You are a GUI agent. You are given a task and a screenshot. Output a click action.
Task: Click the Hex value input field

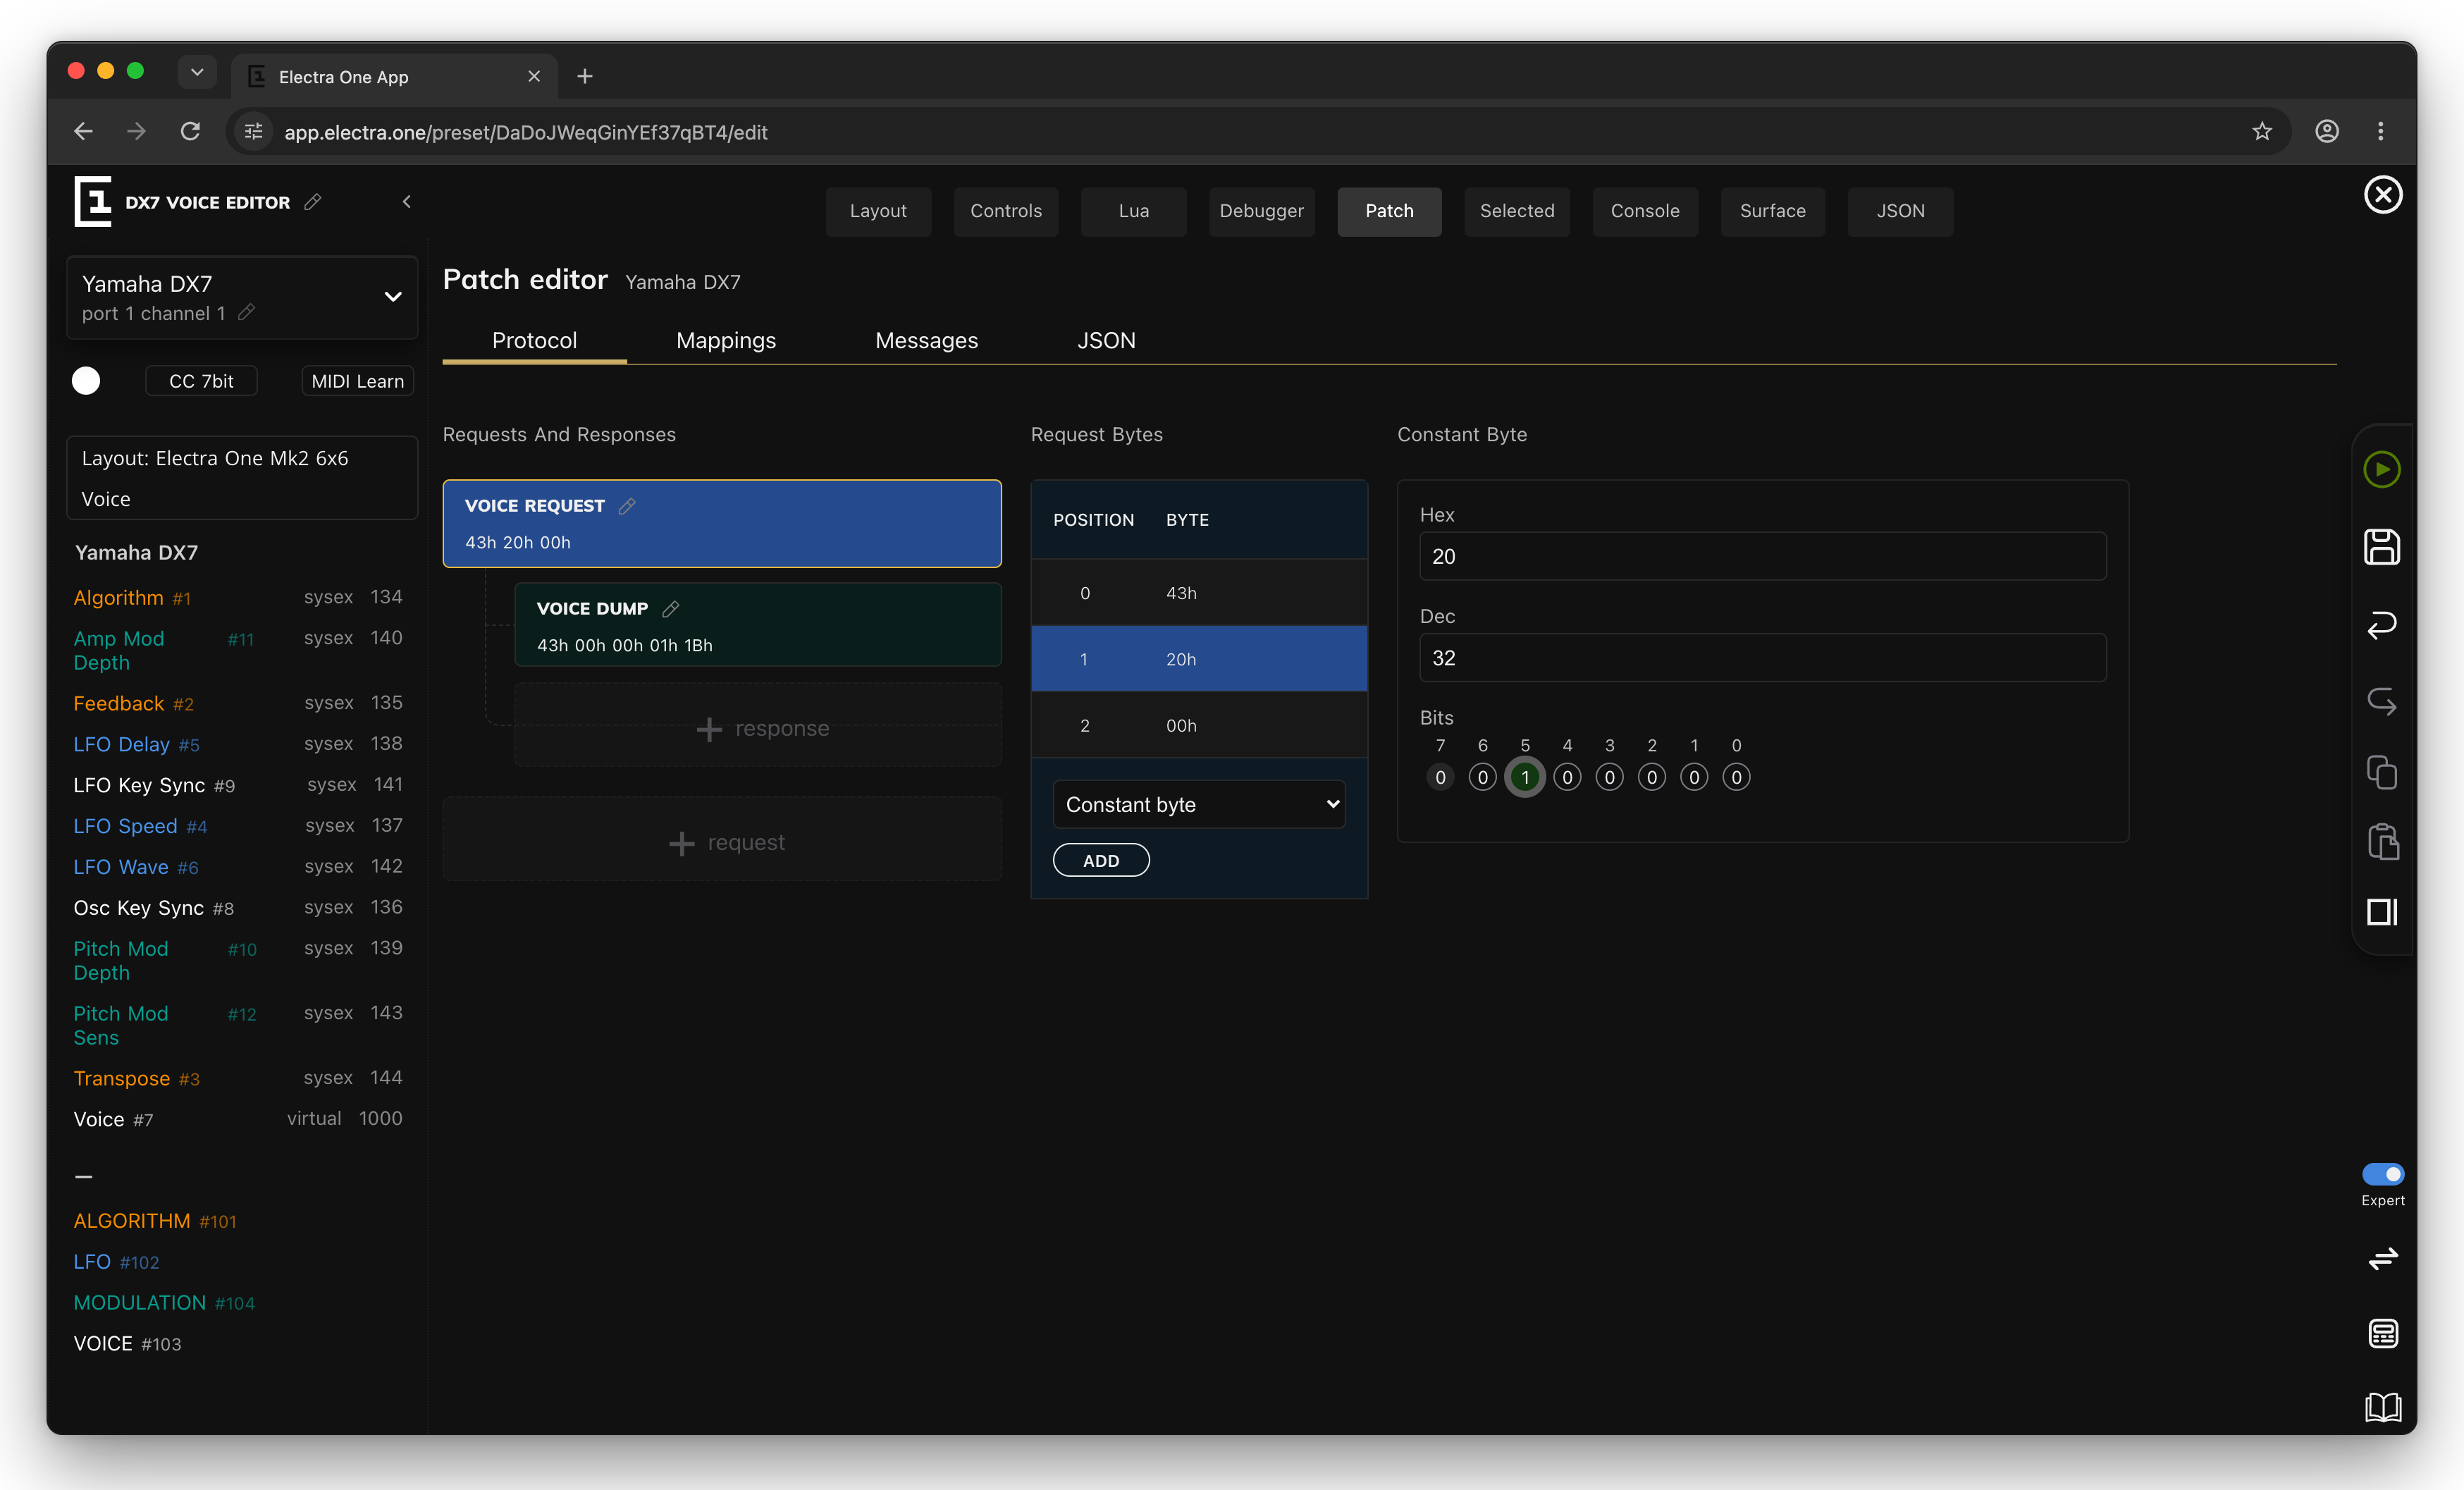(1762, 556)
